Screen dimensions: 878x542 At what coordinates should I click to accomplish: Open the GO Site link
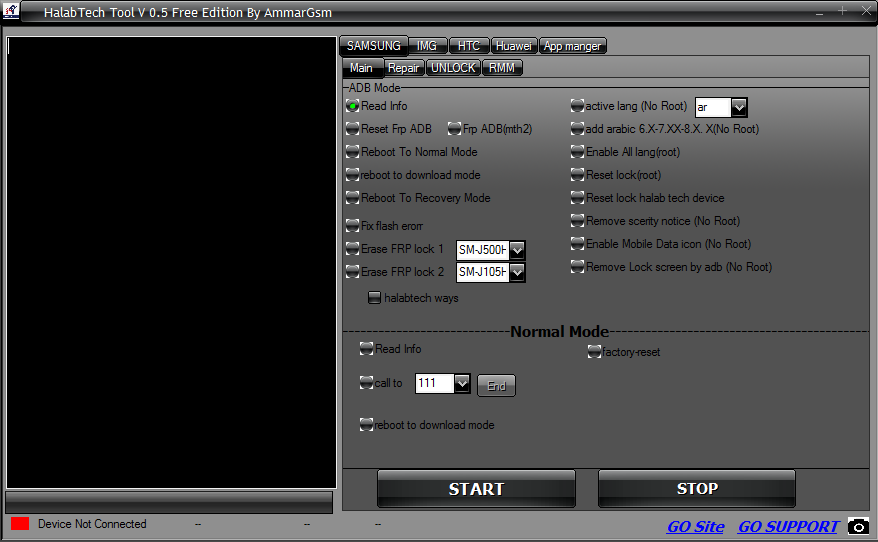(x=695, y=527)
